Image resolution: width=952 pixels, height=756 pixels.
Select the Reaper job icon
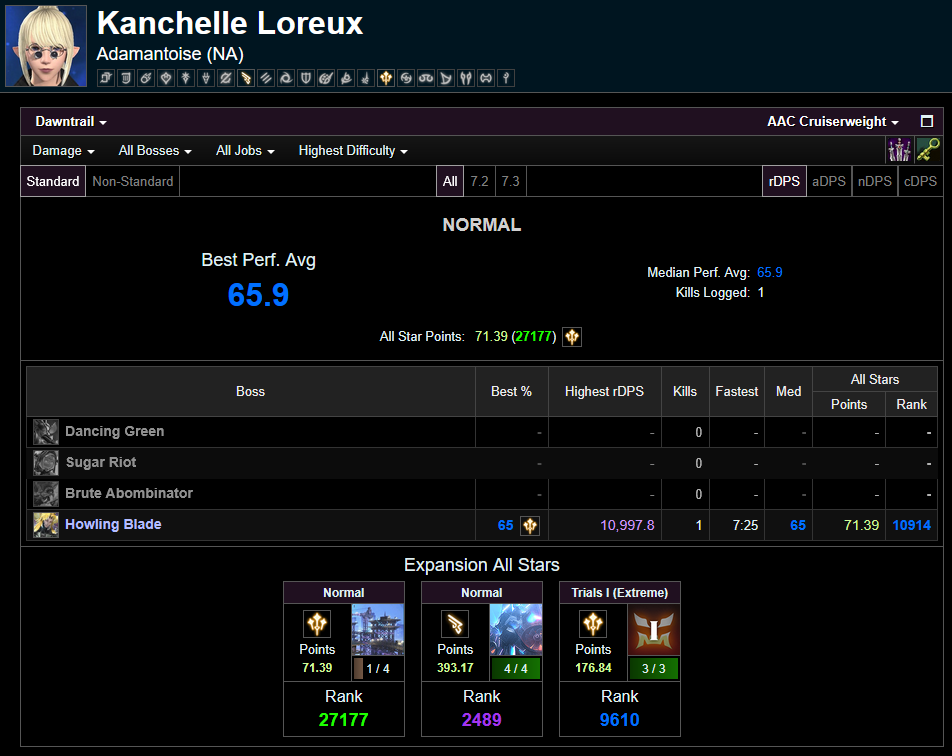pyautogui.click(x=347, y=78)
